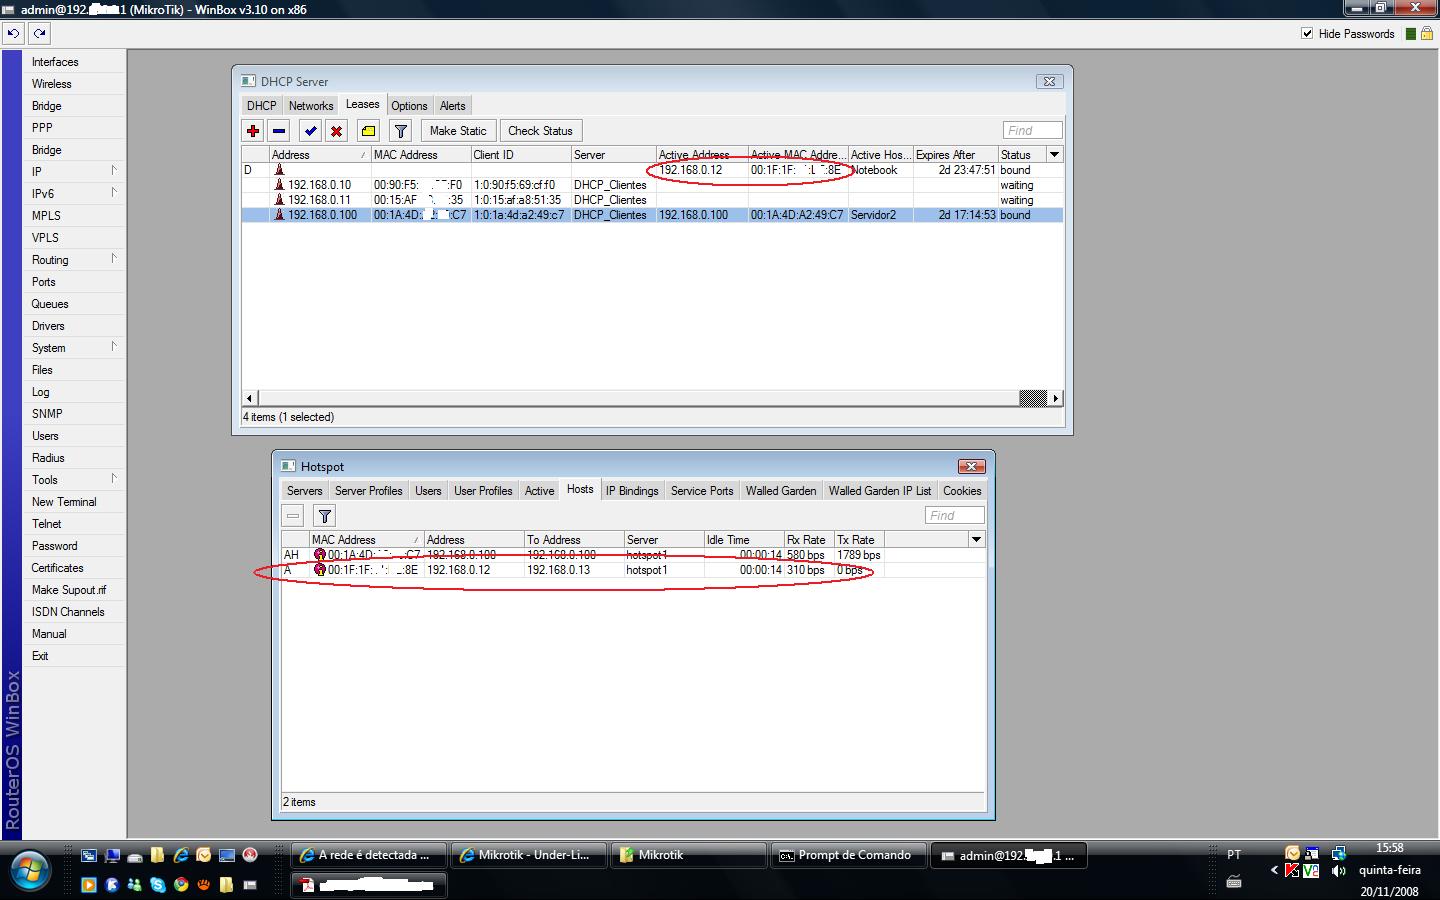Switch to the Active tab in Hotspot

point(539,490)
